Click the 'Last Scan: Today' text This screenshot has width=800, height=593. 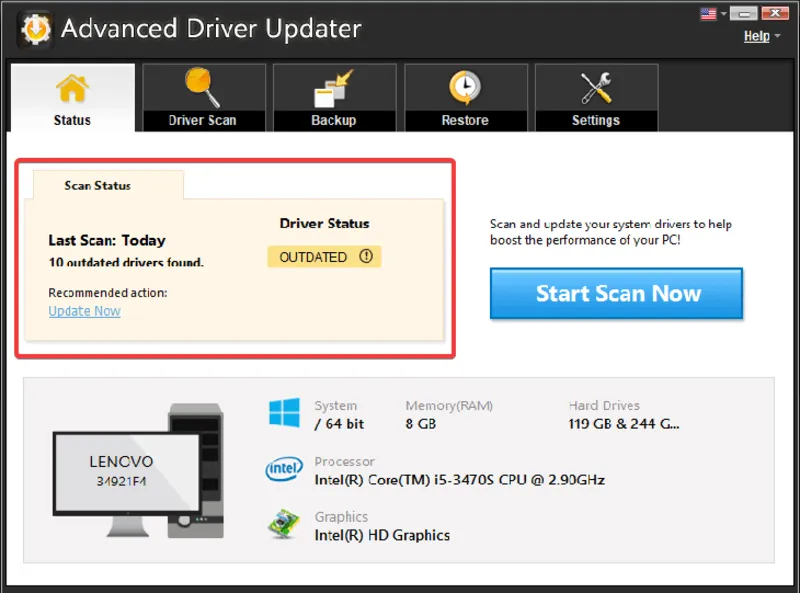tap(107, 240)
